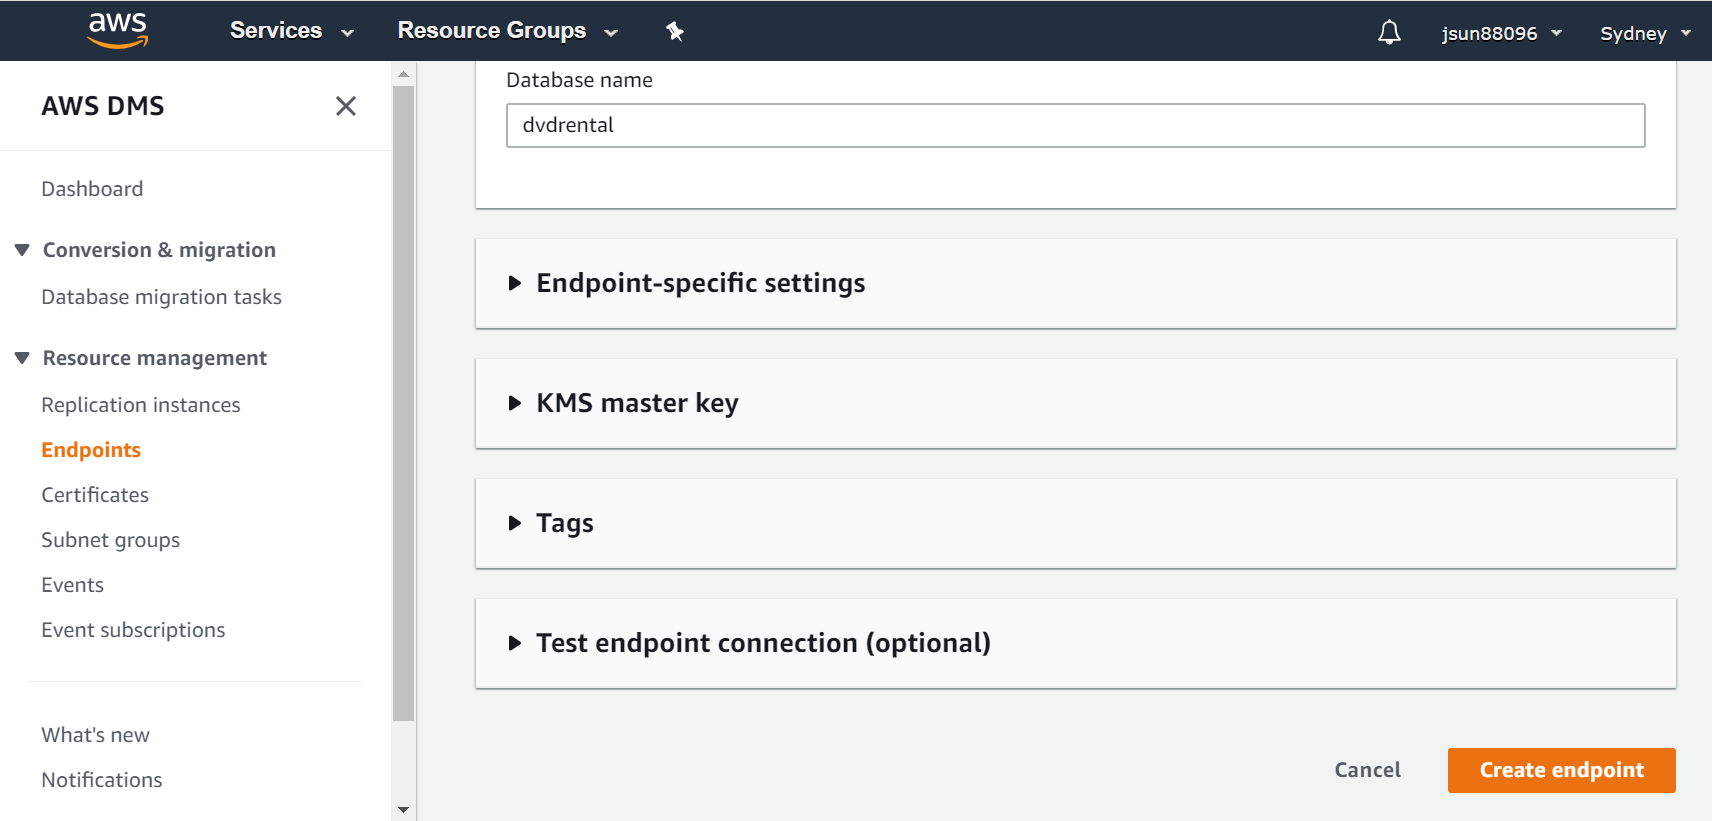This screenshot has width=1712, height=821.
Task: Open the Services dropdown menu
Action: pyautogui.click(x=291, y=31)
